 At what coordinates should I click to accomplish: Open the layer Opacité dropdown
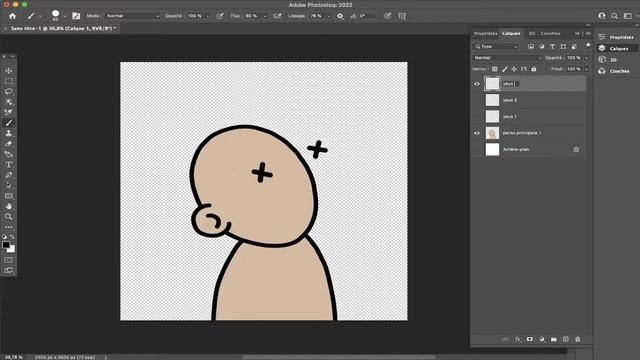coord(587,58)
